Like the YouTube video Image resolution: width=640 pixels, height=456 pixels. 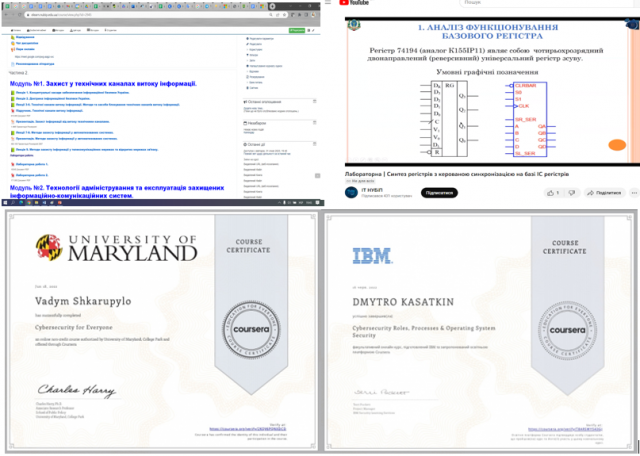(x=553, y=193)
